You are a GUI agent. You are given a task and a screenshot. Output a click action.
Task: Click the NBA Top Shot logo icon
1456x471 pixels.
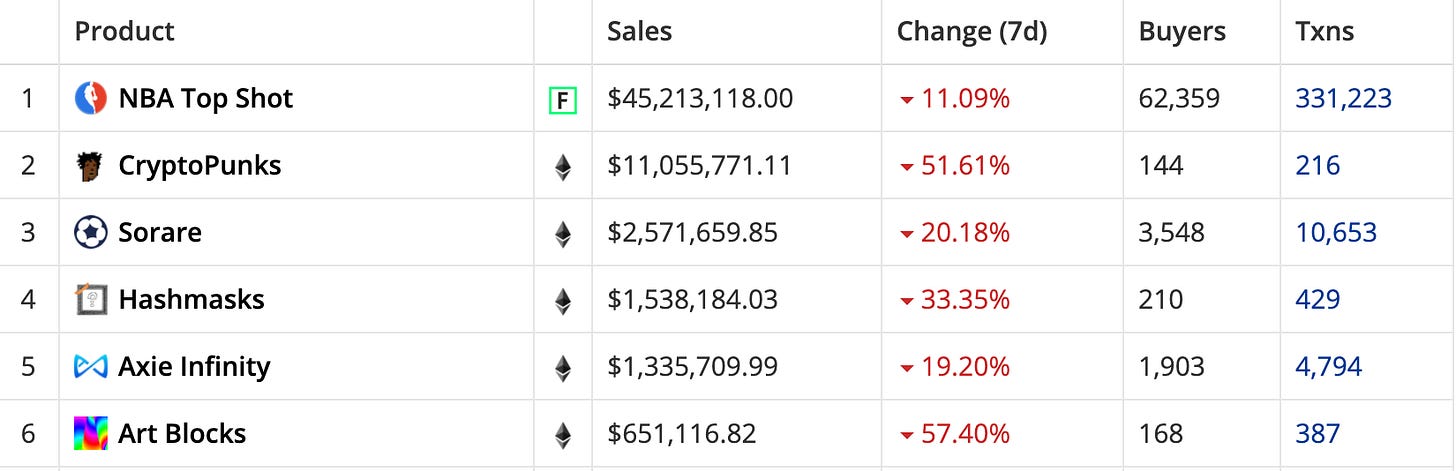91,98
